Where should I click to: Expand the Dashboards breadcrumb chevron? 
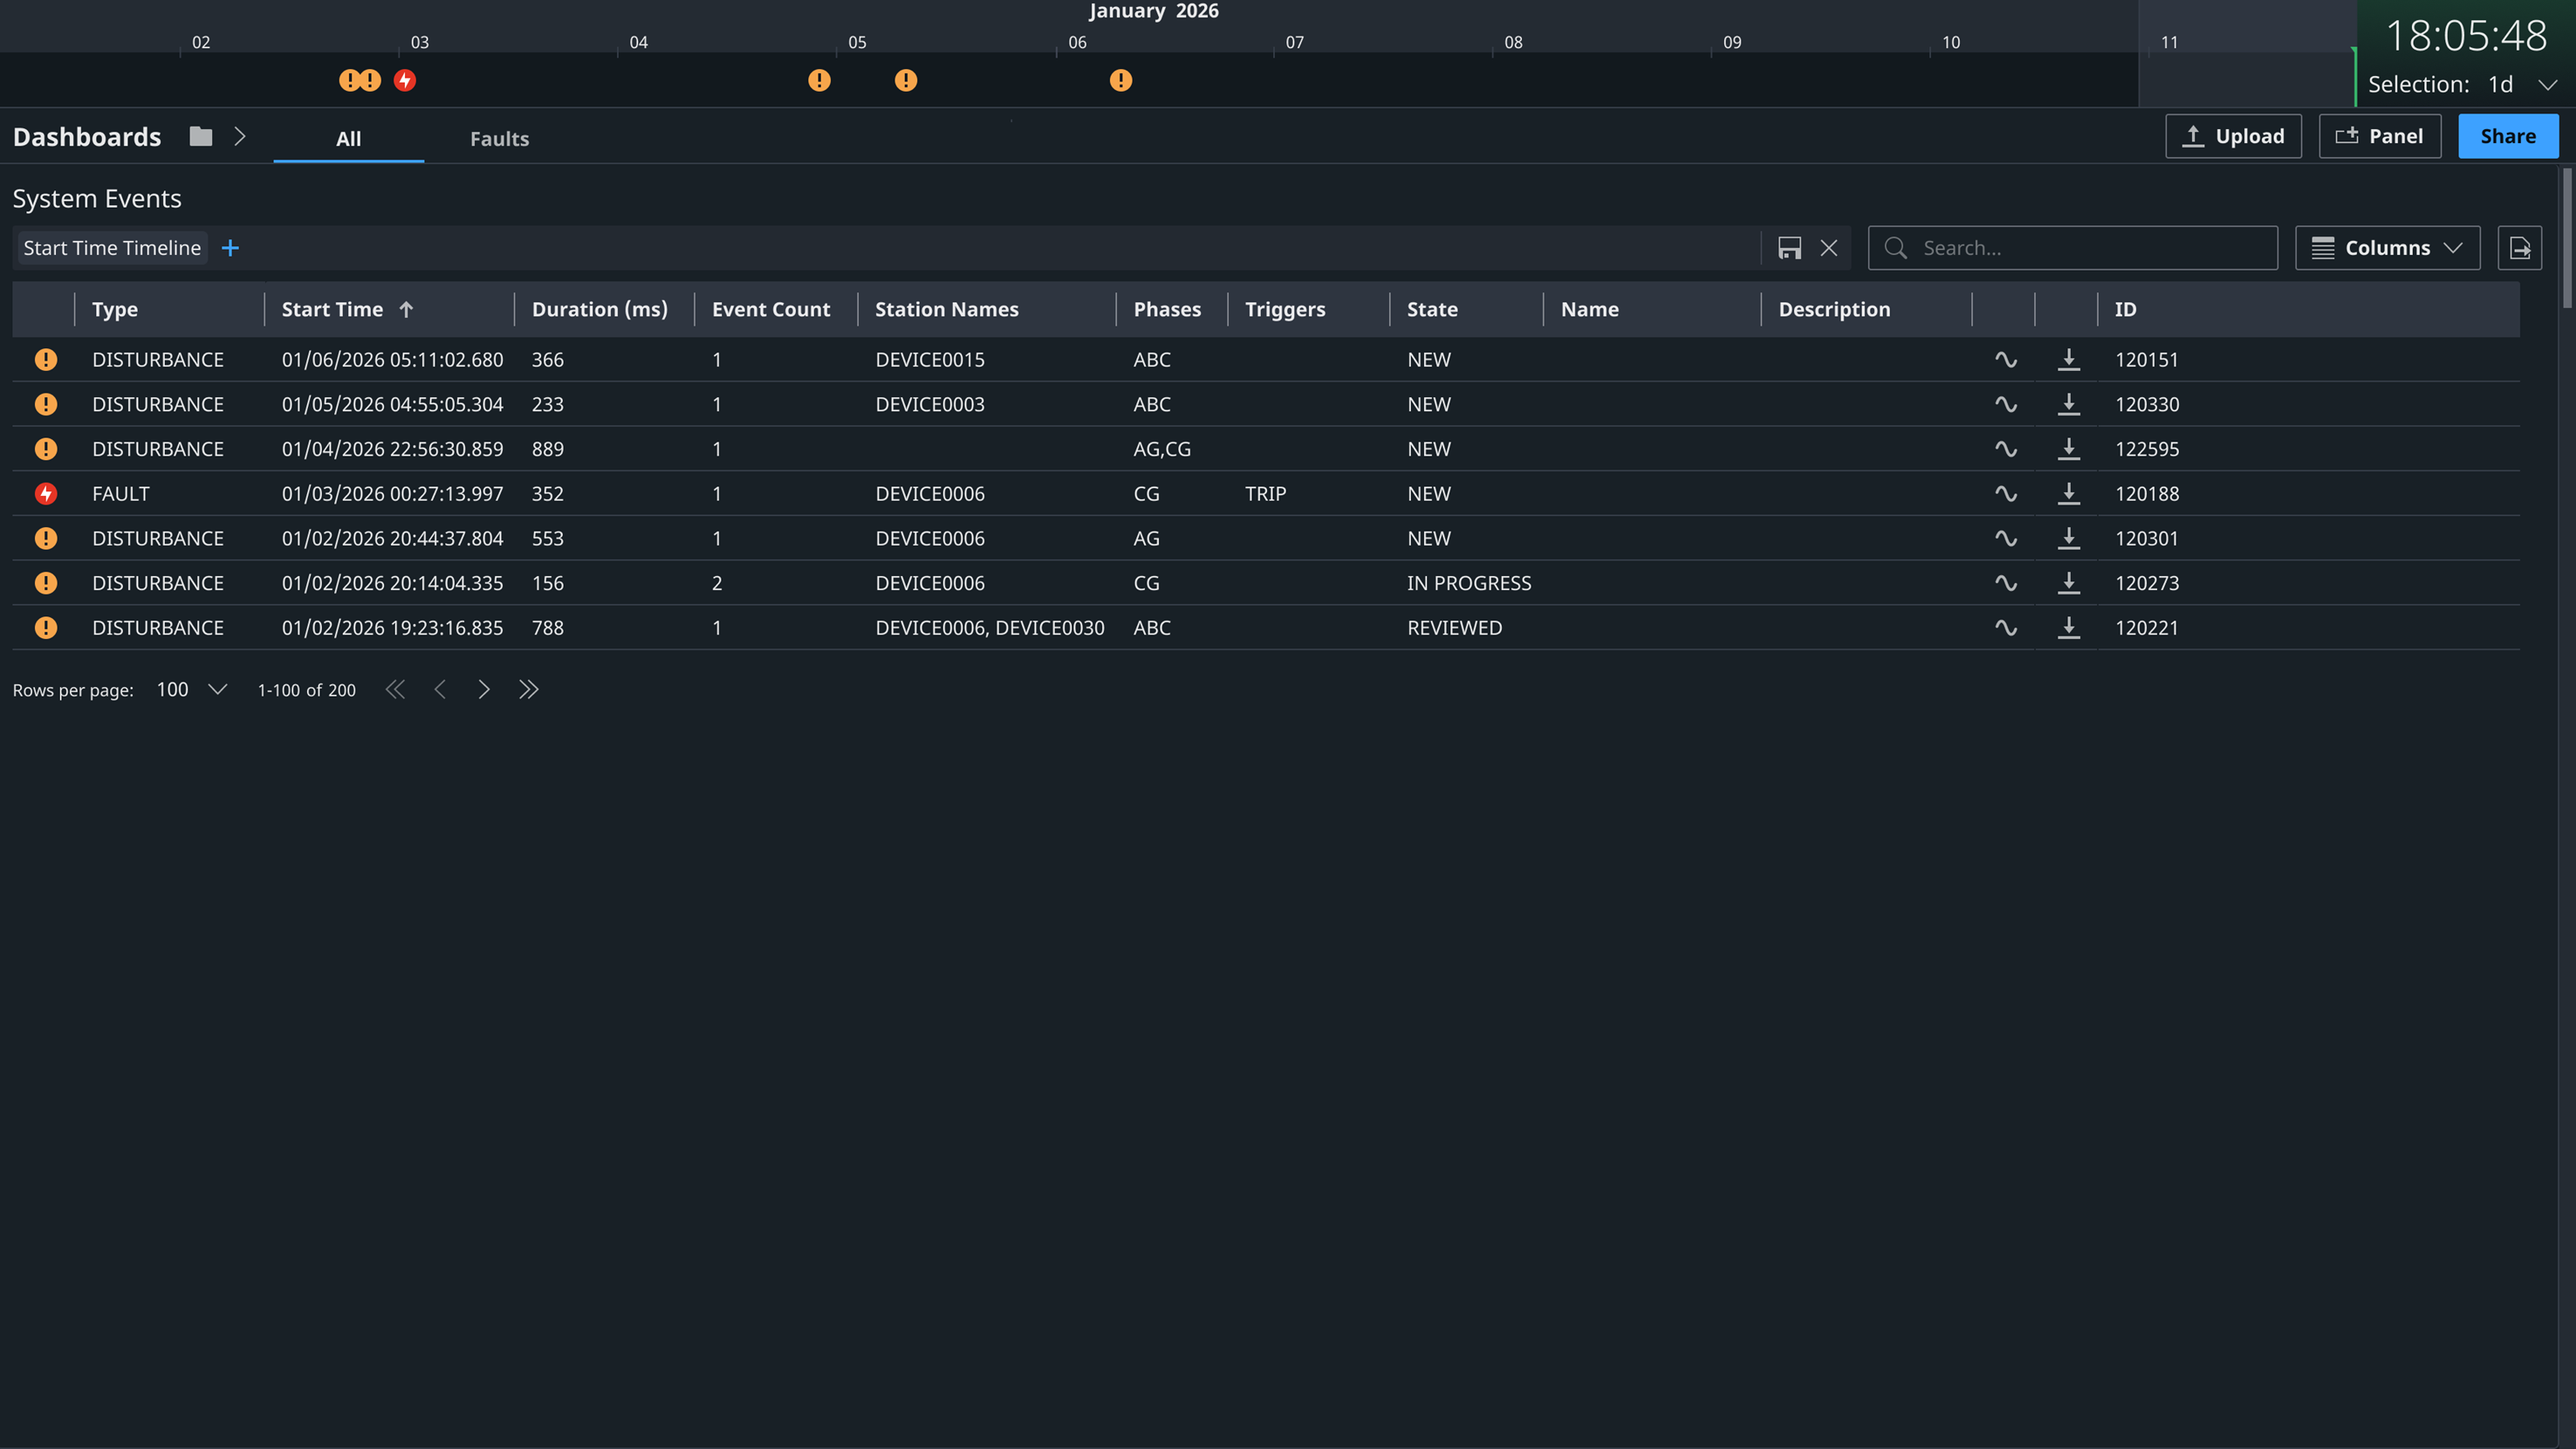tap(240, 136)
